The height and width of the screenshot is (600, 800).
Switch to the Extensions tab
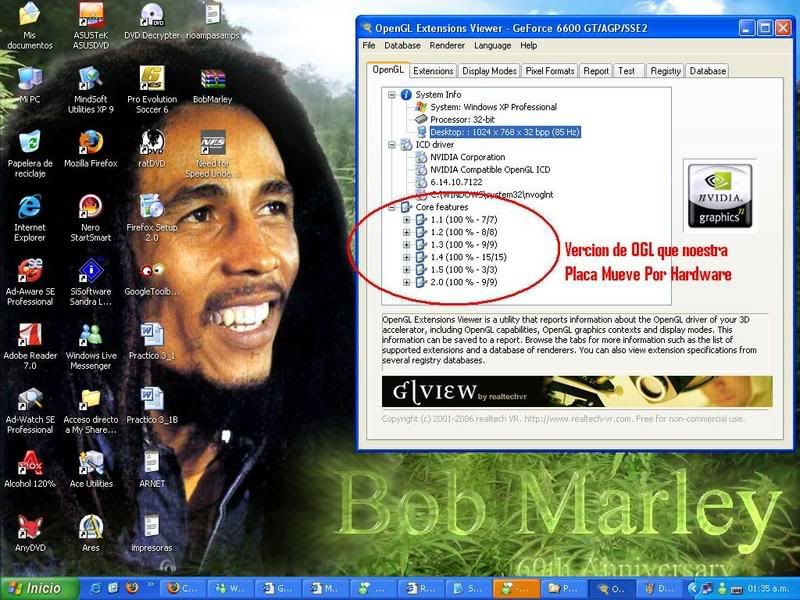tap(432, 71)
